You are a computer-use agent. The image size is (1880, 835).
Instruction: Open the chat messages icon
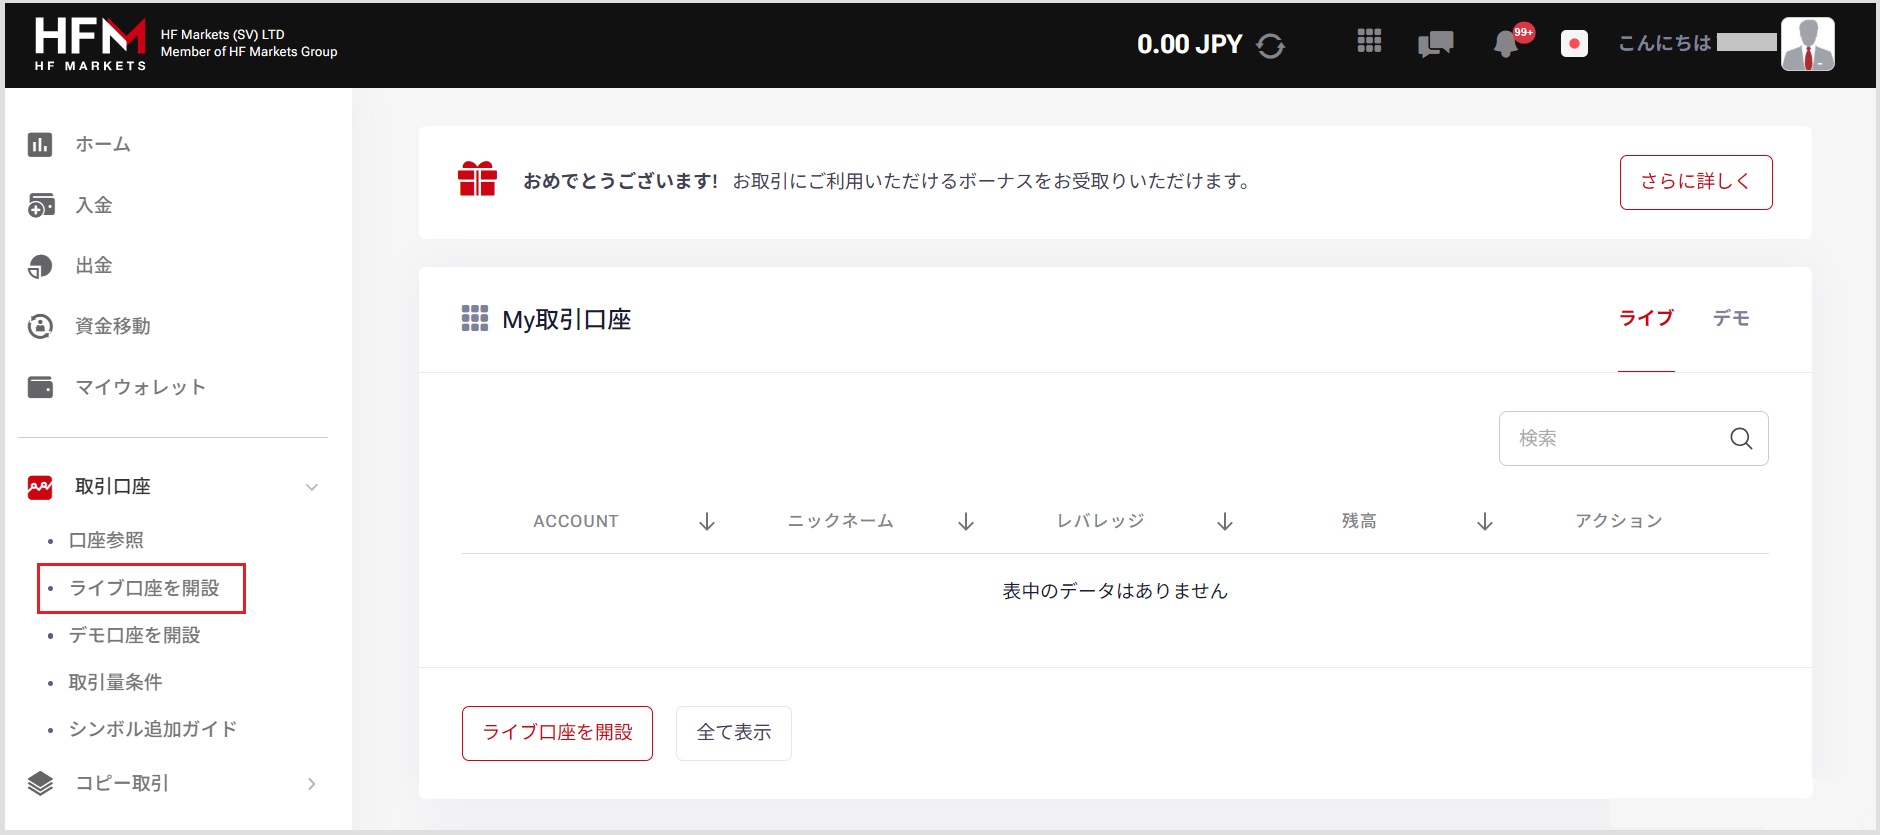click(x=1435, y=44)
